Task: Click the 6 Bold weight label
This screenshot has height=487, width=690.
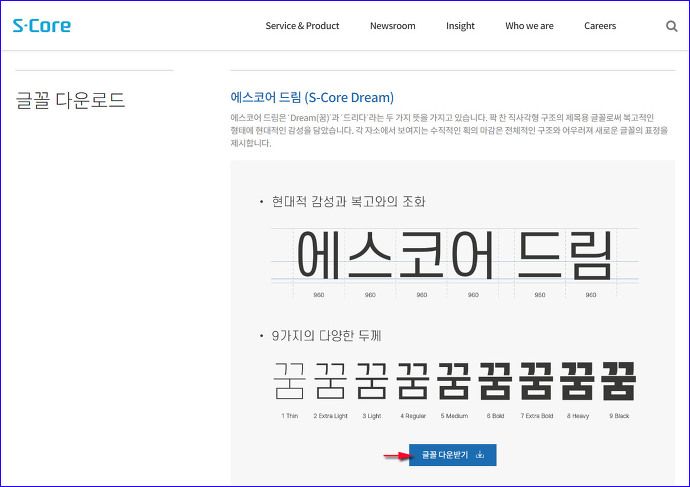Action: point(495,416)
